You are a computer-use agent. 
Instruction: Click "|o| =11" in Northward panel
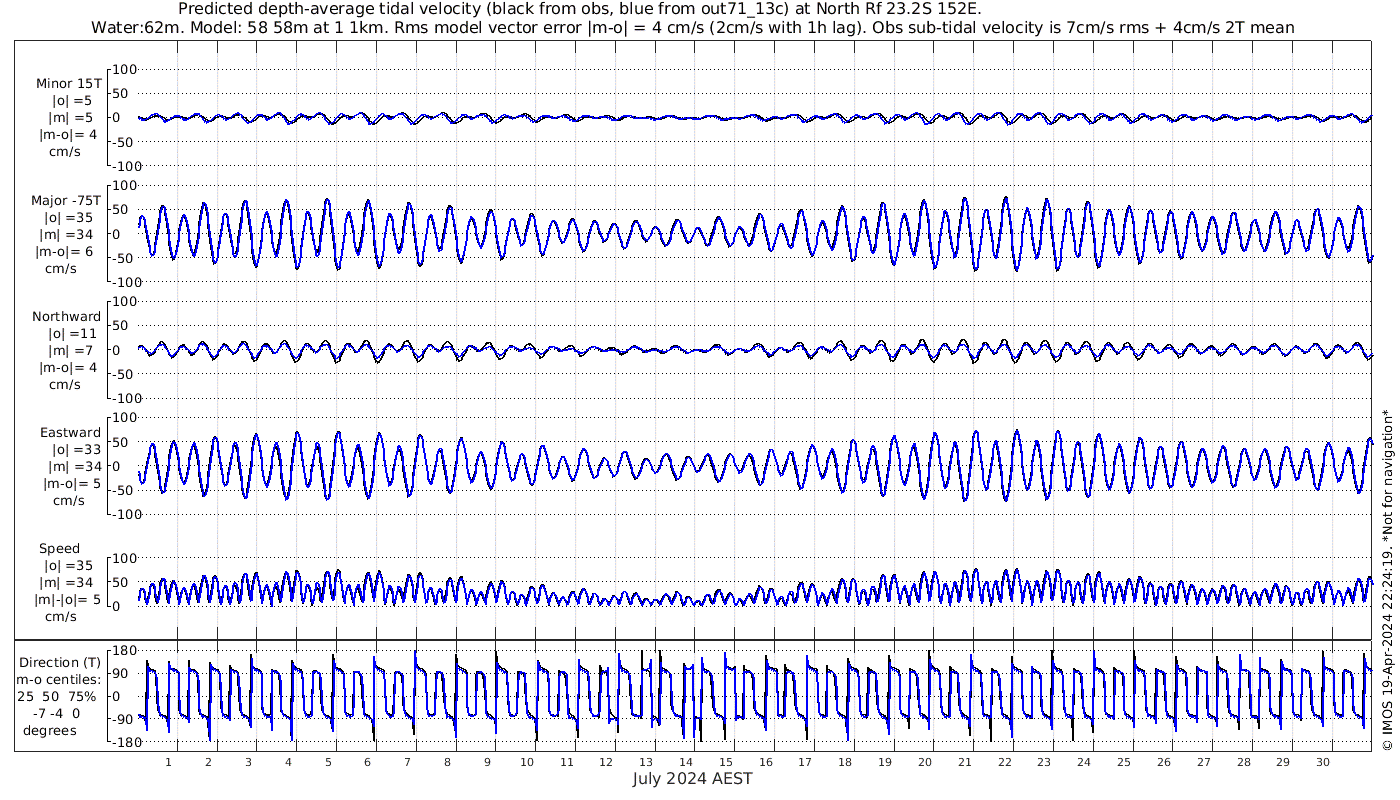(x=72, y=334)
